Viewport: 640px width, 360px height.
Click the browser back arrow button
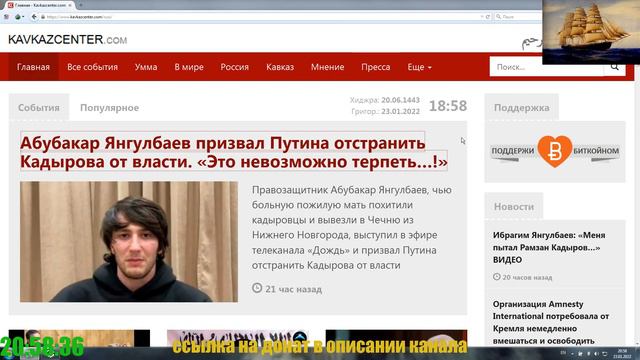(34, 17)
